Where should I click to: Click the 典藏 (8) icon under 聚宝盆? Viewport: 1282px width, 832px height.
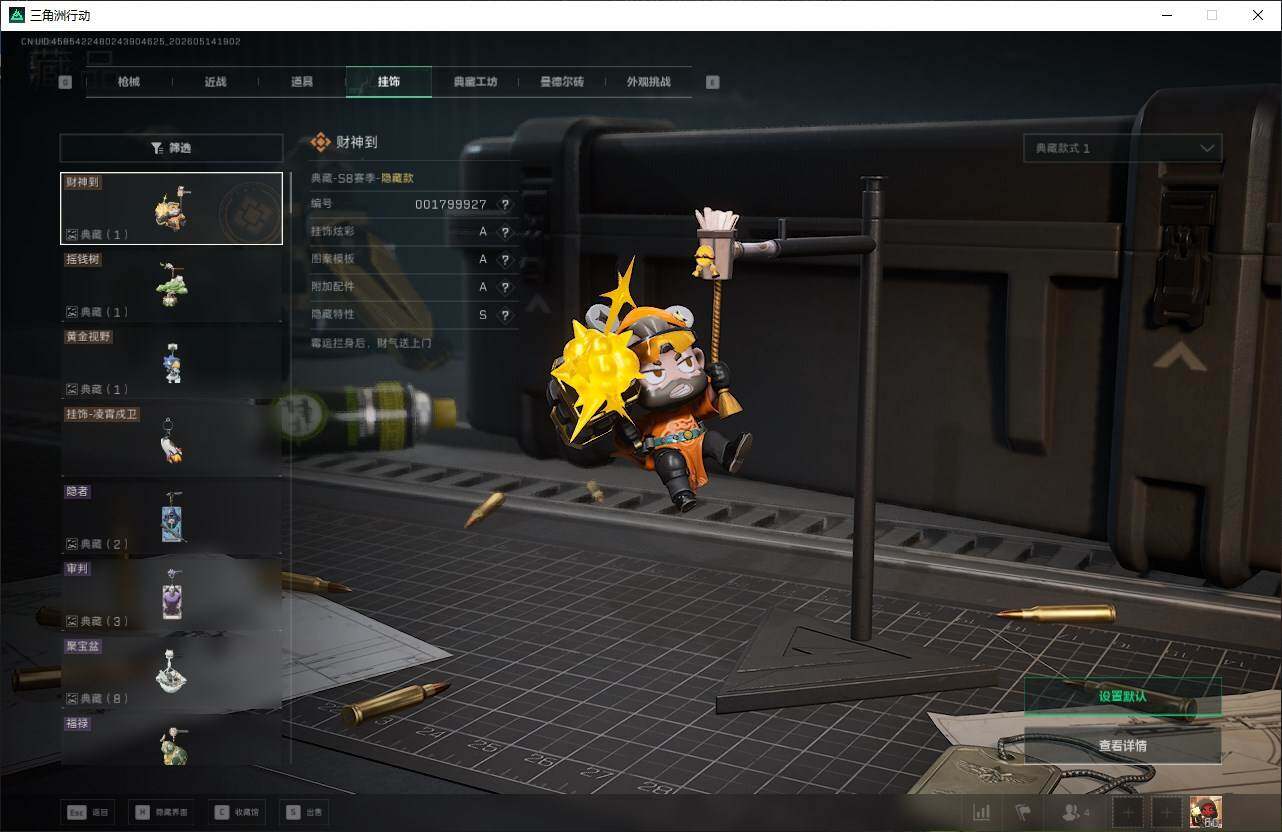click(x=72, y=698)
